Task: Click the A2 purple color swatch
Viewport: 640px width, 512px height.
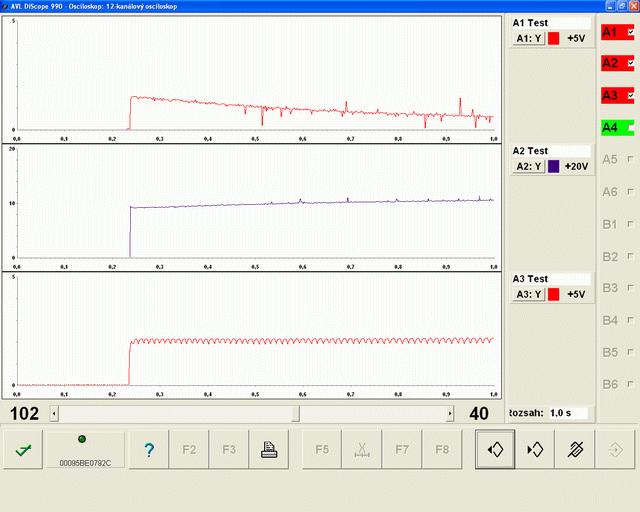Action: [554, 166]
